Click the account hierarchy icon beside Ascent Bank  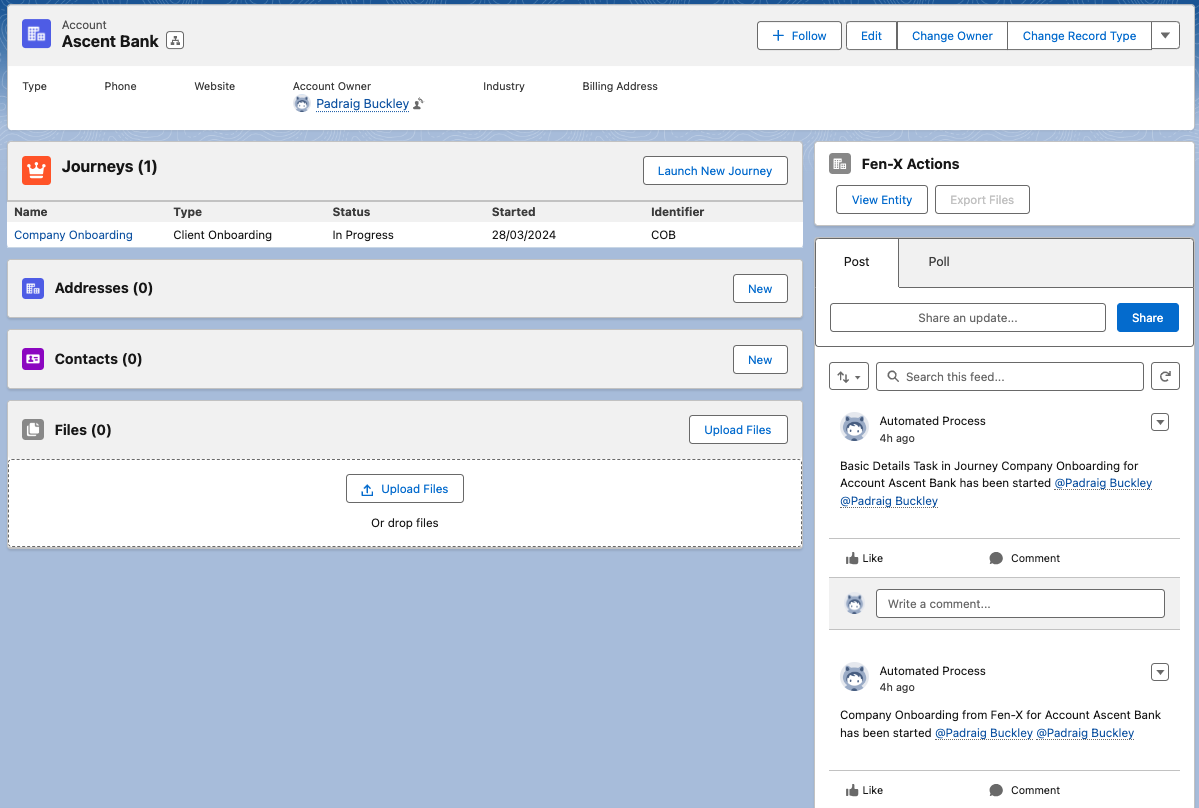coord(175,40)
